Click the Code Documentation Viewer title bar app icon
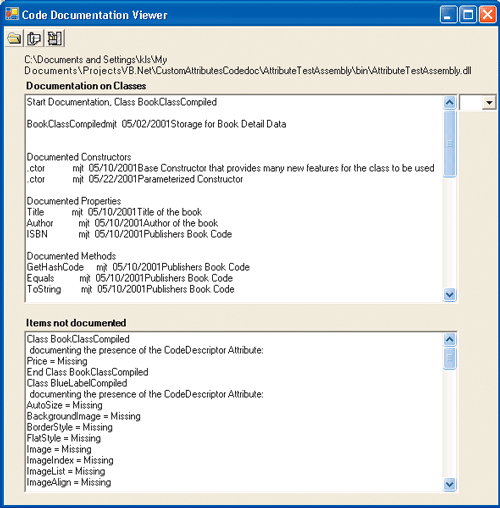The height and width of the screenshot is (508, 500). [x=12, y=14]
